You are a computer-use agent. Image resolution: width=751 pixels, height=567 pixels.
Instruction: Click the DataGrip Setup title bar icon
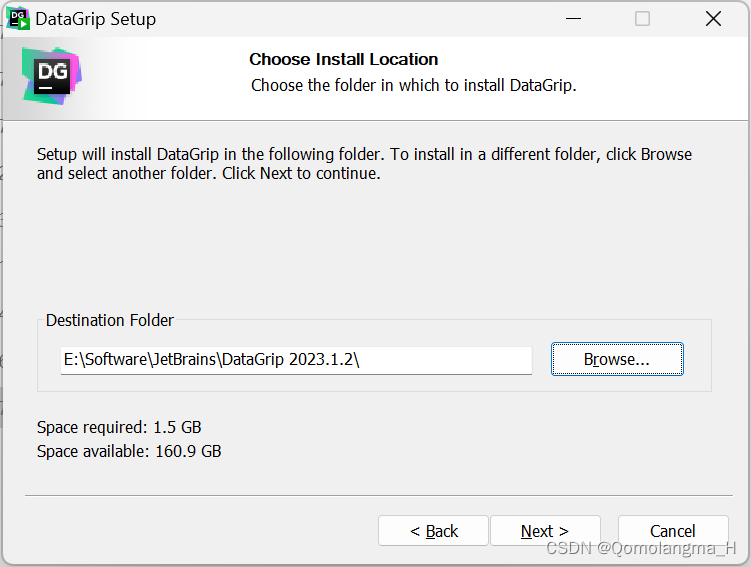coord(18,19)
